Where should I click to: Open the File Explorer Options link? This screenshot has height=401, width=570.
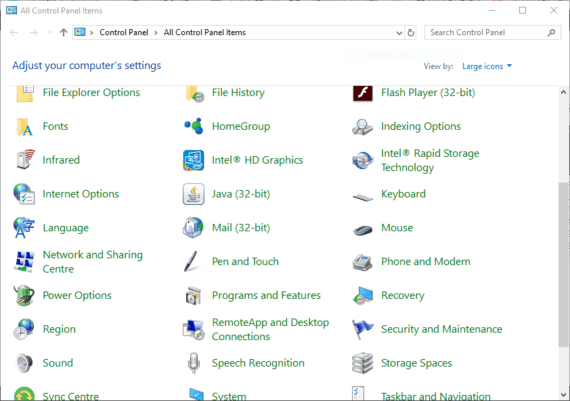click(91, 92)
